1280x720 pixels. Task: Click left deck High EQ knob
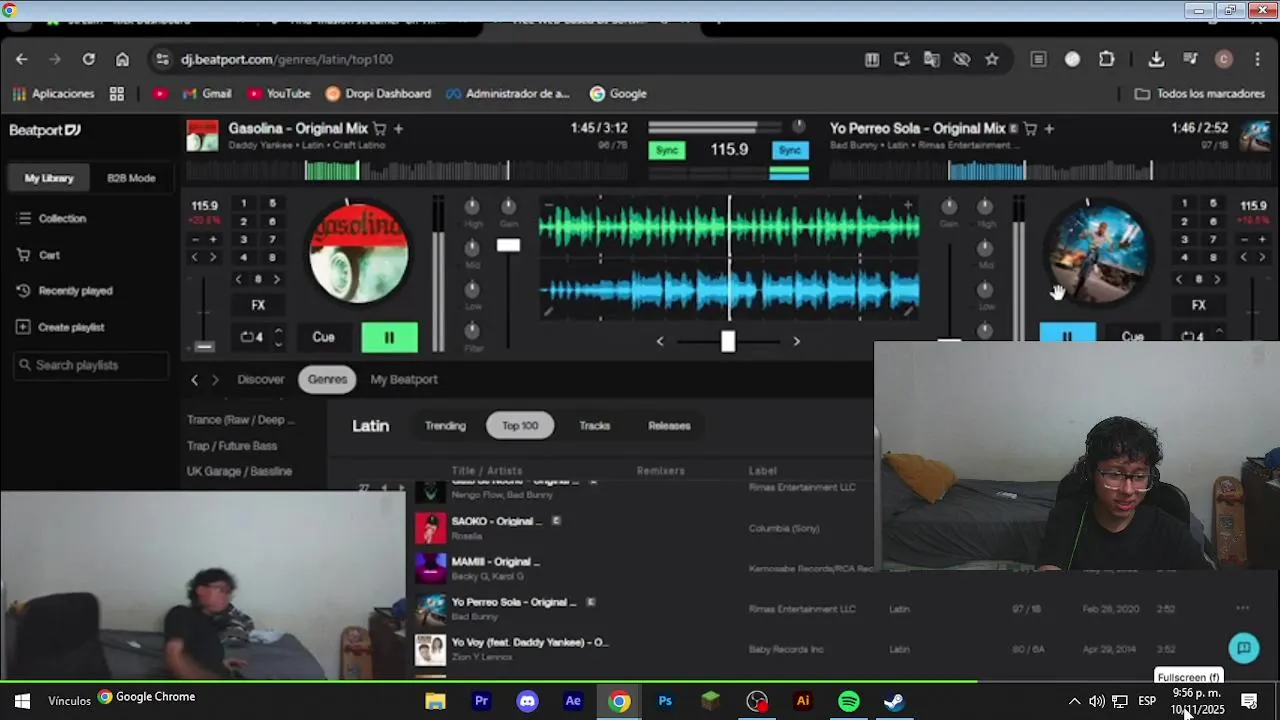point(472,207)
